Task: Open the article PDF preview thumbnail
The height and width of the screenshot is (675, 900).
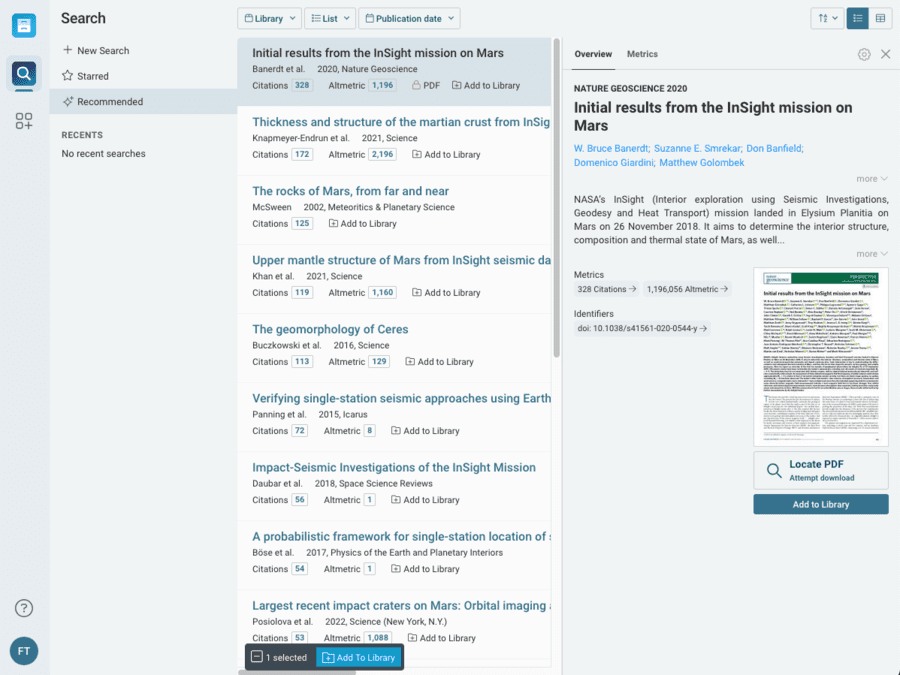Action: [820, 356]
